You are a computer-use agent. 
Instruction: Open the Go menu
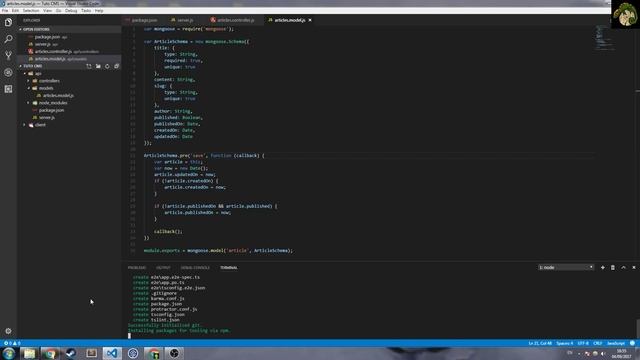[x=59, y=11]
